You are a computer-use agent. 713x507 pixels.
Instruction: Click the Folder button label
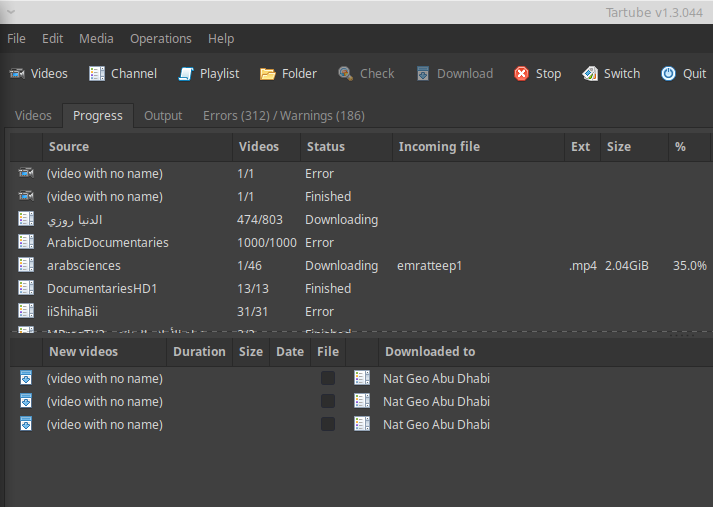[x=299, y=73]
